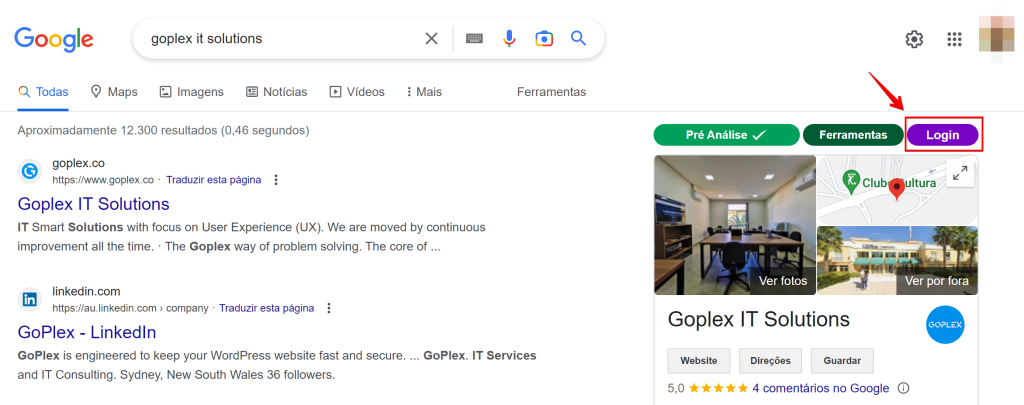This screenshot has height=405, width=1024.
Task: Open the account profile avatar
Action: (x=998, y=36)
